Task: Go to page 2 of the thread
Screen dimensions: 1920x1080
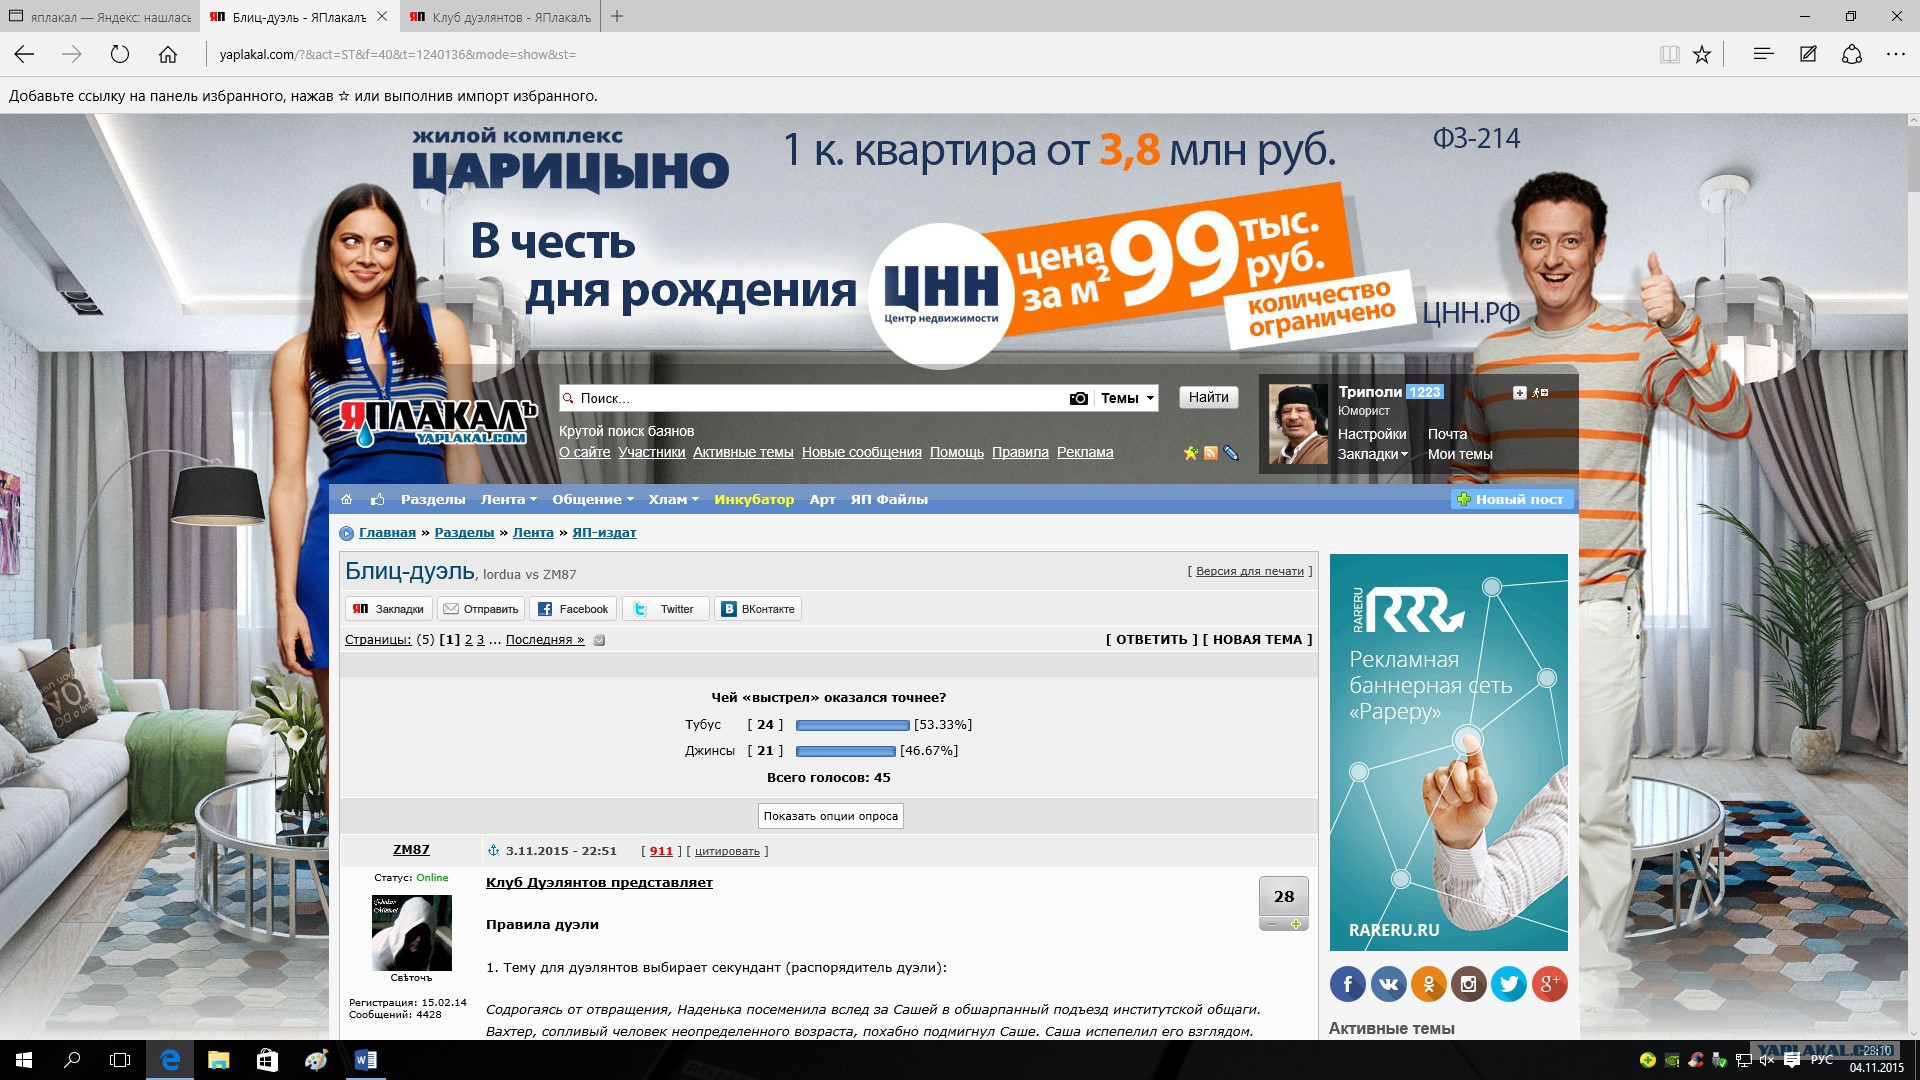Action: coord(469,640)
